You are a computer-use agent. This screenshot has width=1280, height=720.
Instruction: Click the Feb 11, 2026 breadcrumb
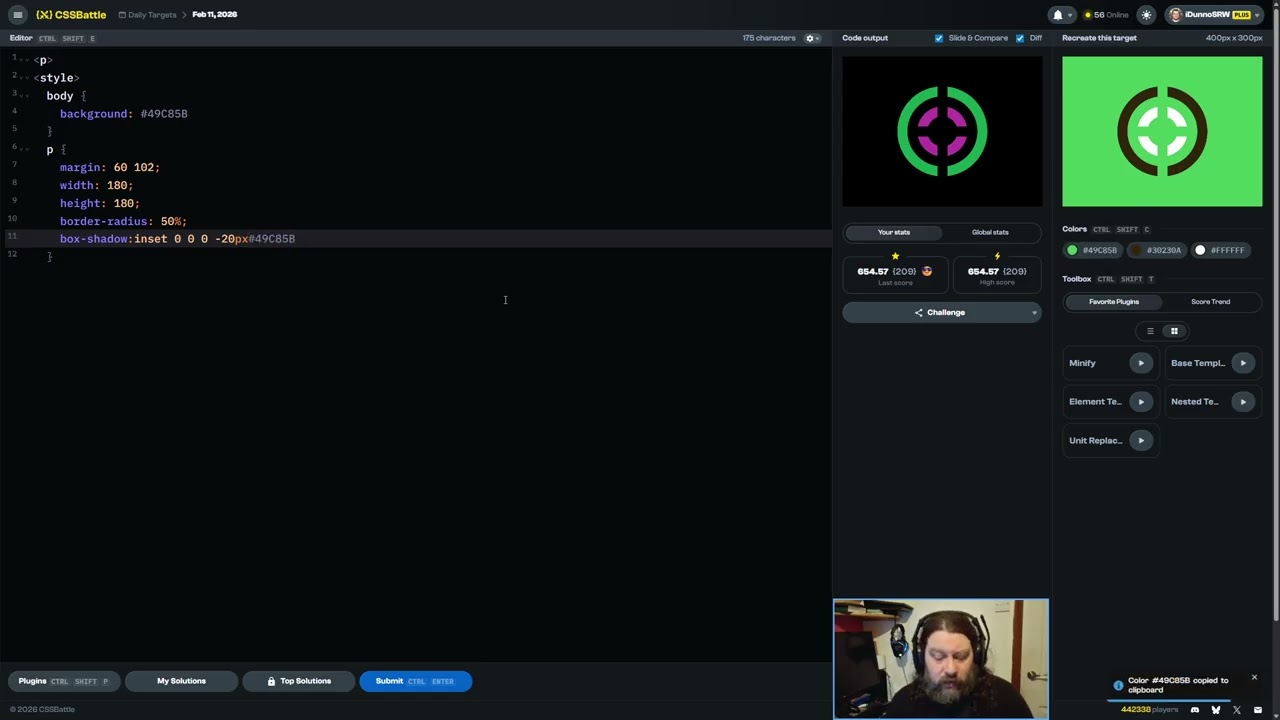click(214, 15)
